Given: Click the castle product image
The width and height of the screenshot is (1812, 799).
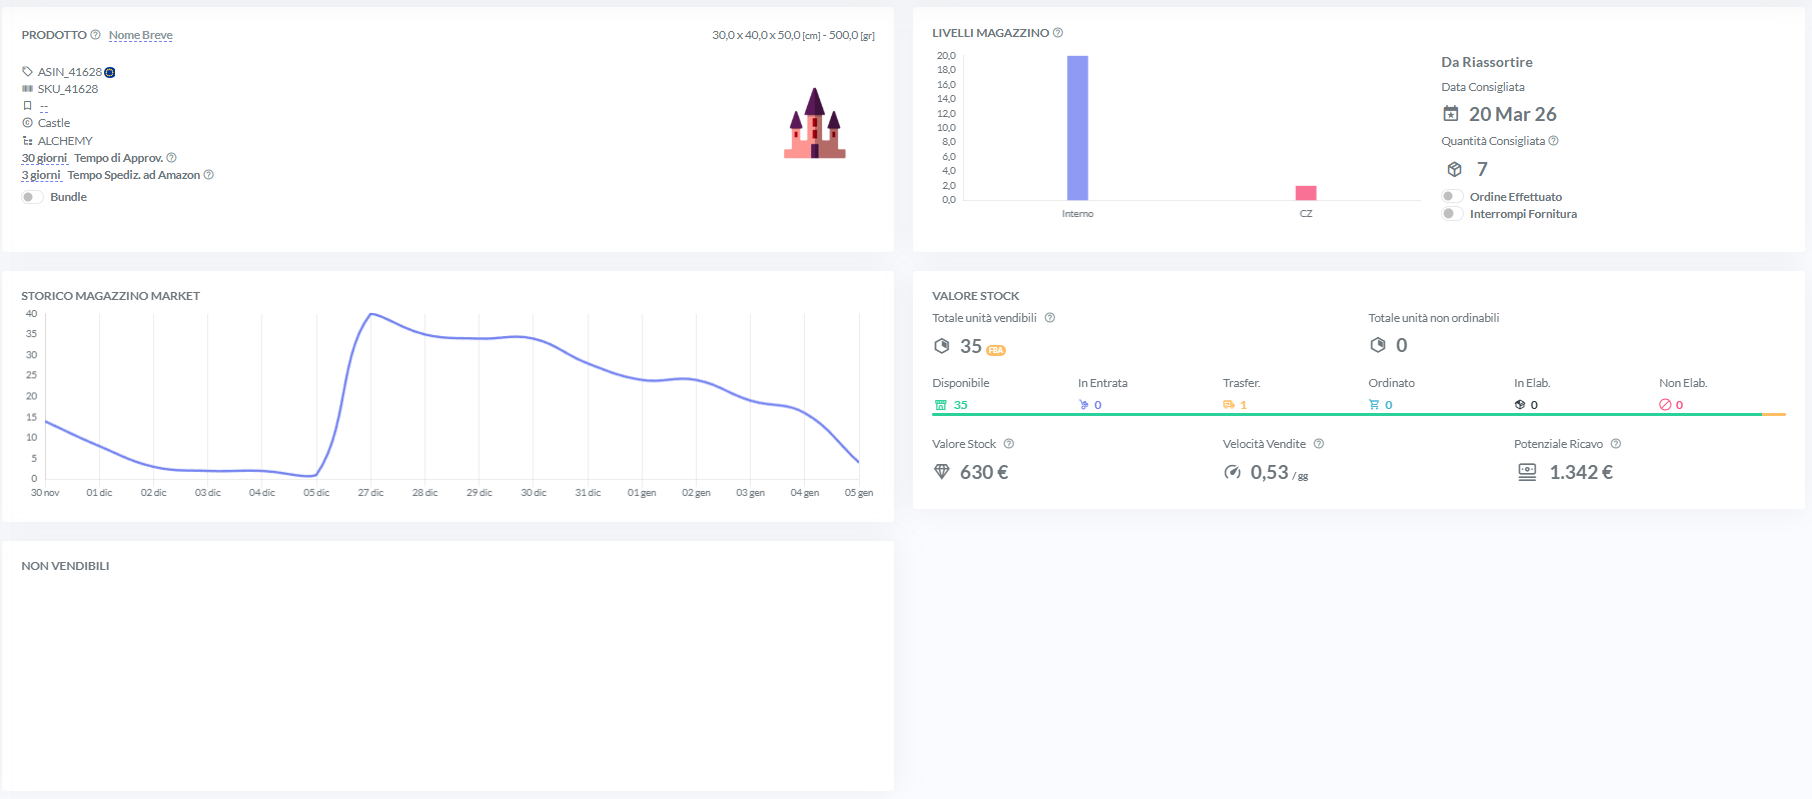Looking at the screenshot, I should pos(815,124).
